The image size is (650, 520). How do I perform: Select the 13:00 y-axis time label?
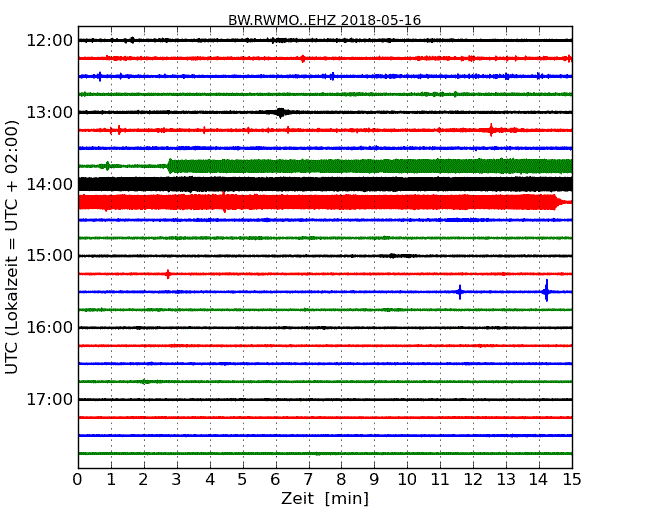pyautogui.click(x=49, y=112)
